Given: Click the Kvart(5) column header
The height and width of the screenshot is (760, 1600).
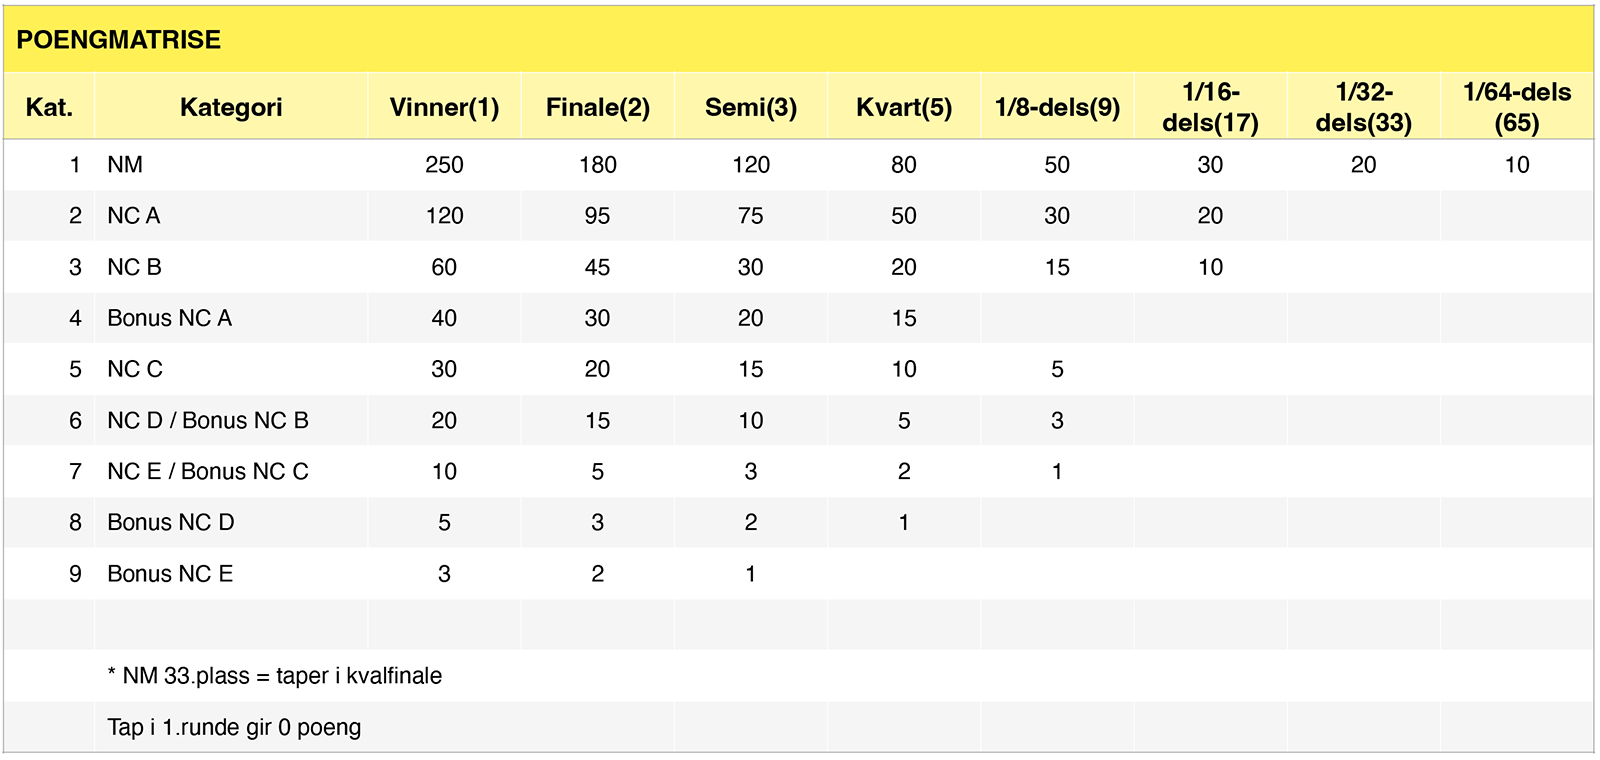Looking at the screenshot, I should (904, 106).
